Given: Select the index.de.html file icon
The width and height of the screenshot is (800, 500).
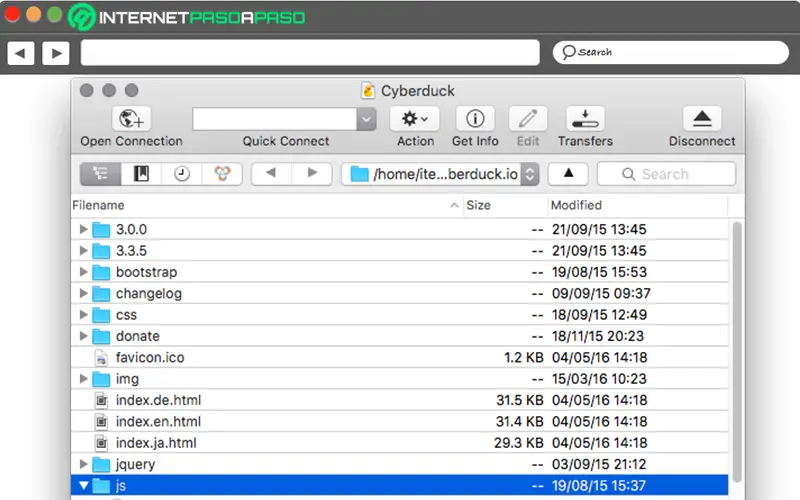Looking at the screenshot, I should [x=102, y=401].
